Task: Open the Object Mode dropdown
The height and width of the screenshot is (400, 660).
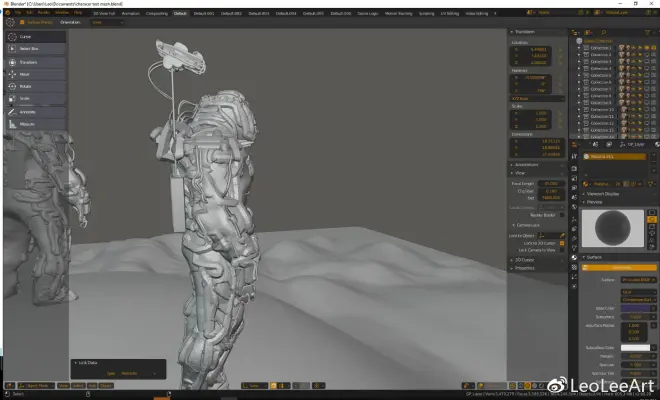Action: (36, 385)
